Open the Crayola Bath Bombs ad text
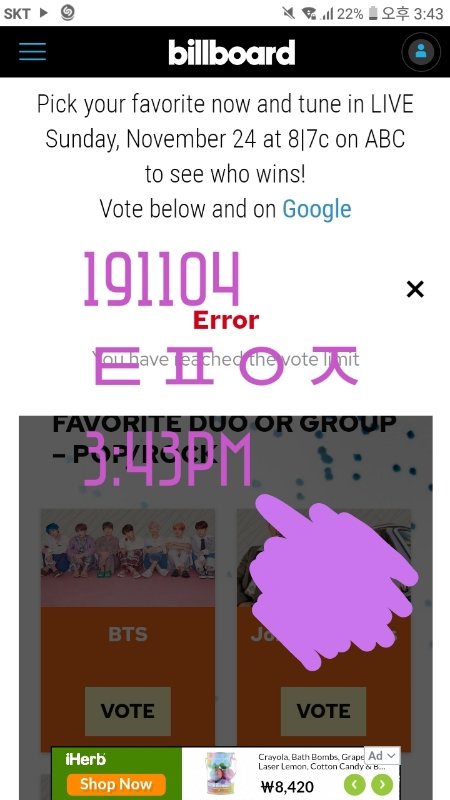 [x=311, y=762]
